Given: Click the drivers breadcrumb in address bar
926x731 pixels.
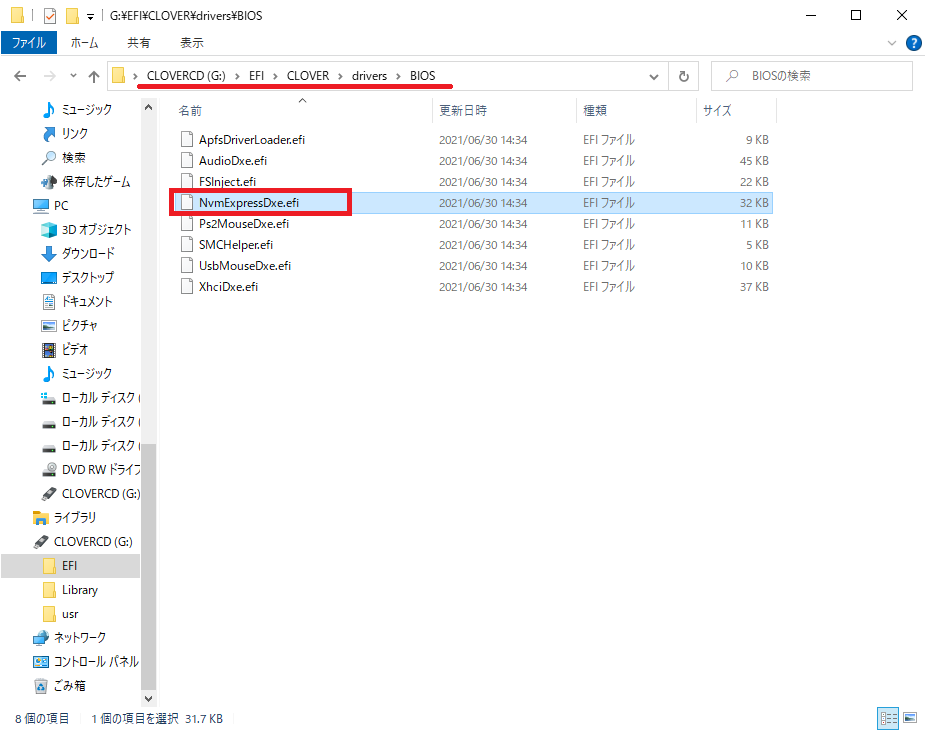Looking at the screenshot, I should tap(369, 76).
